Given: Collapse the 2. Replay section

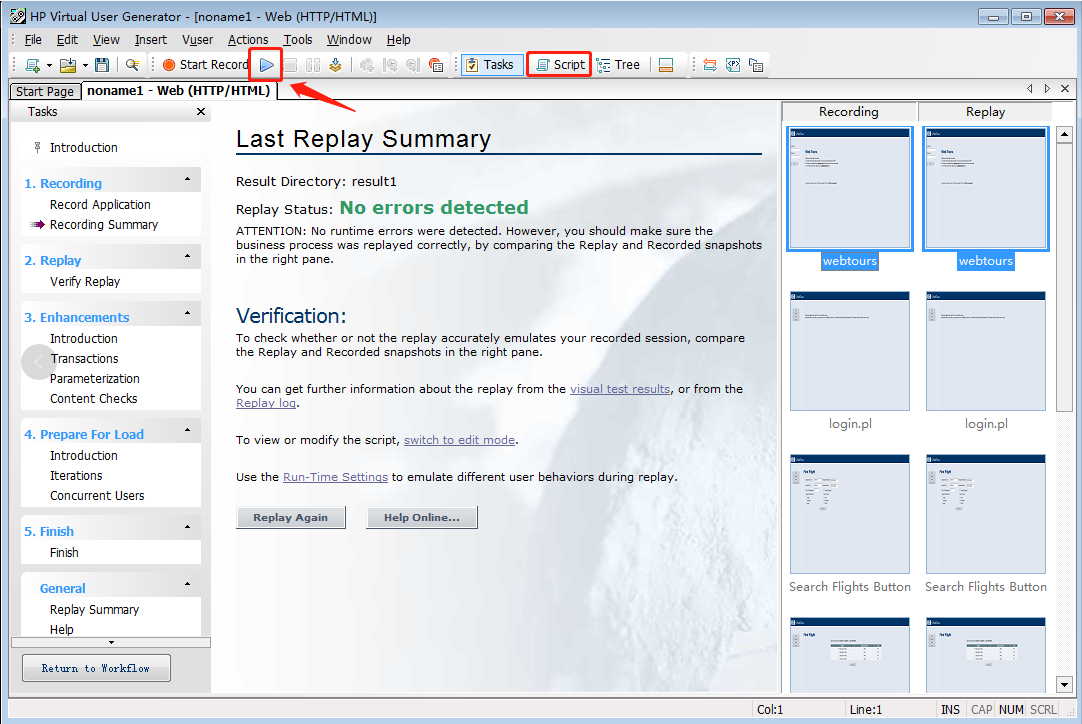Looking at the screenshot, I should pos(187,256).
